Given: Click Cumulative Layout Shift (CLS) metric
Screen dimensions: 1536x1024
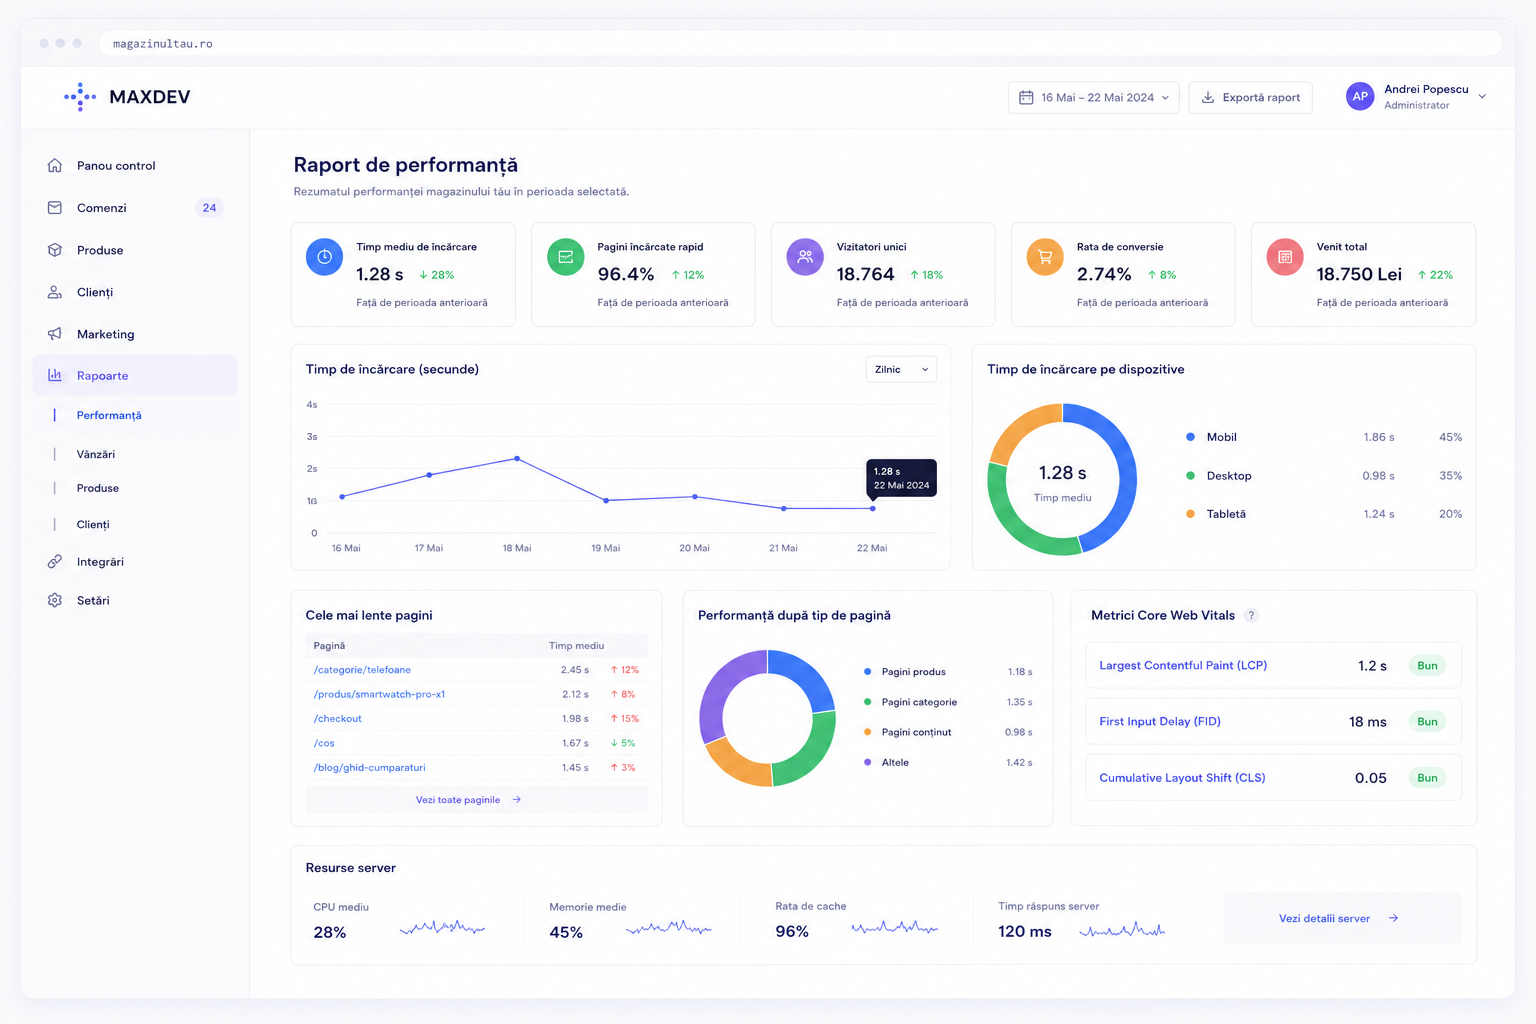Looking at the screenshot, I should 1182,778.
